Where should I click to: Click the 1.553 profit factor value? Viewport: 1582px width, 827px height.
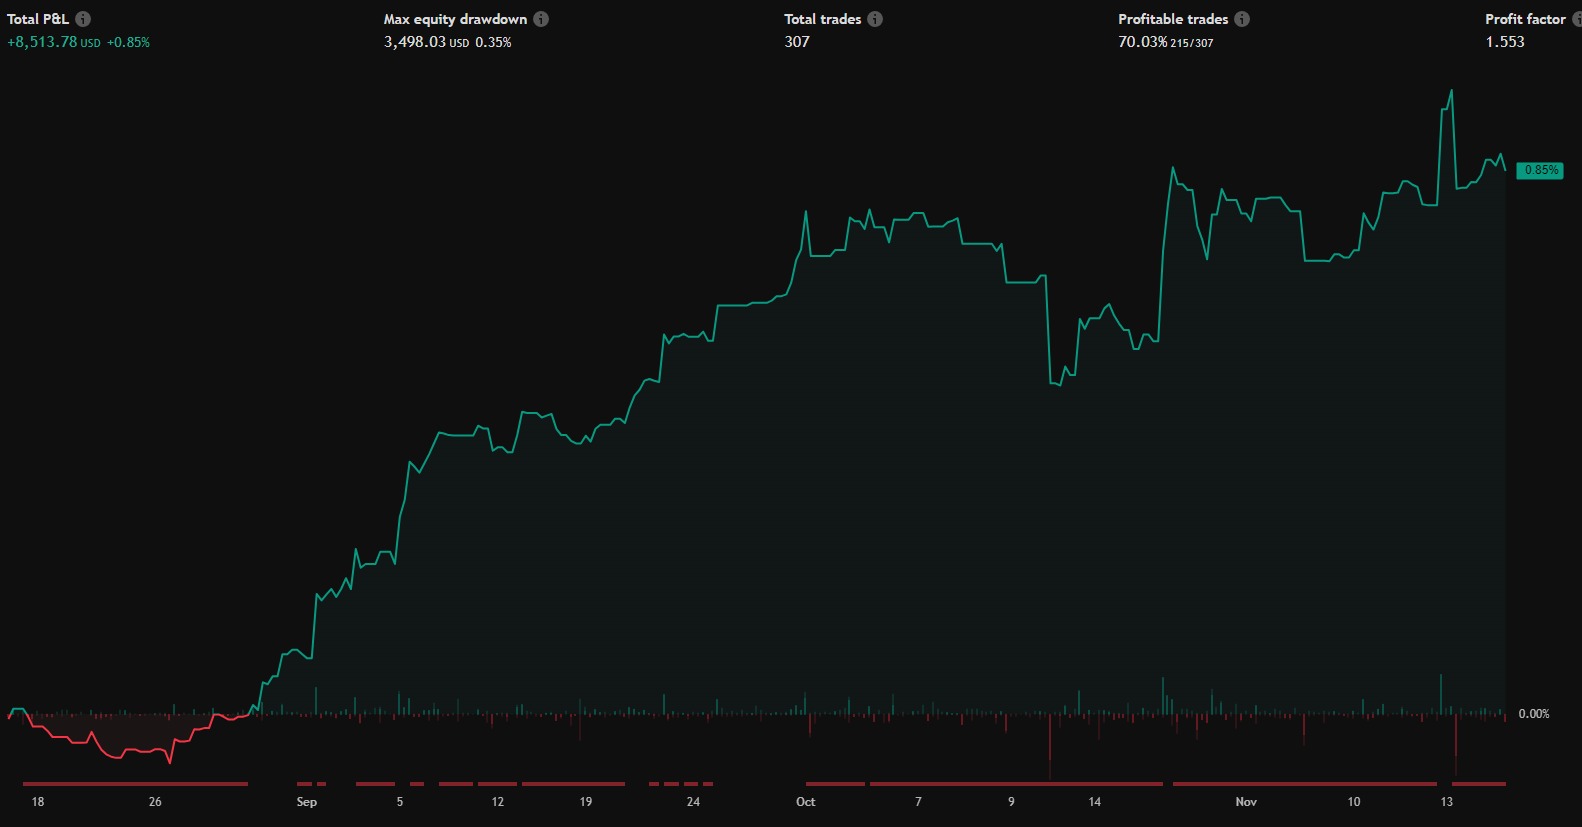coord(1505,42)
